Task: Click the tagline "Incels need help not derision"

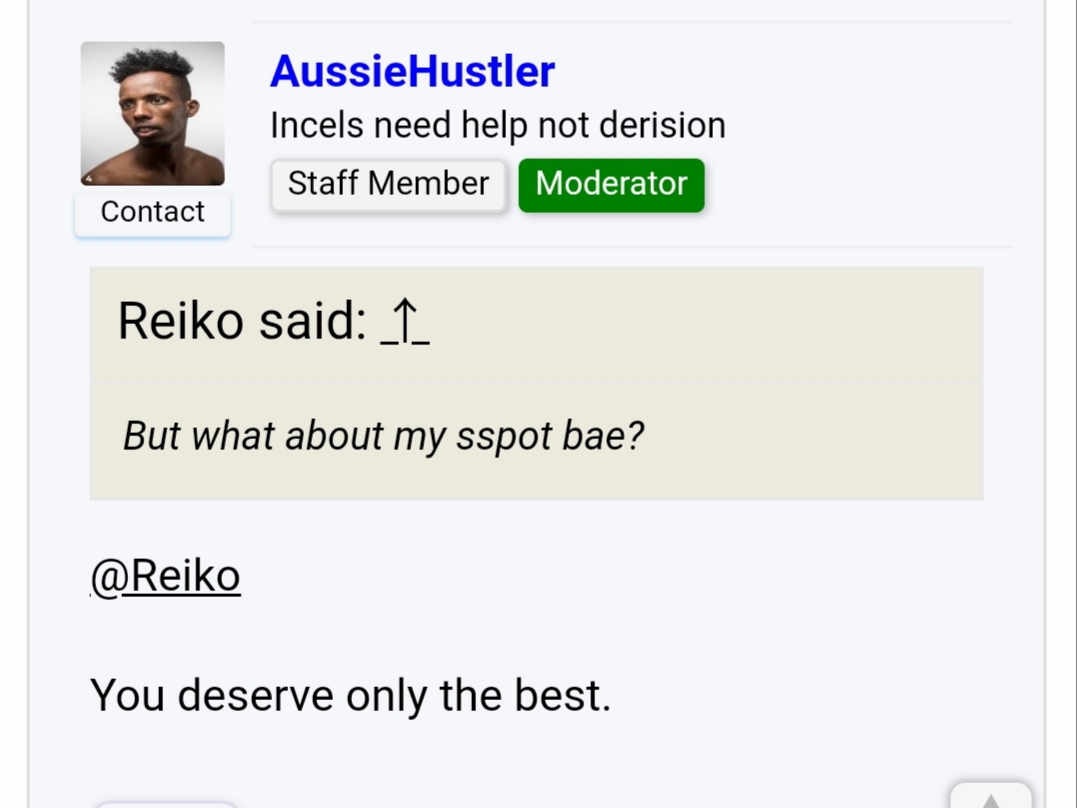Action: click(x=498, y=126)
